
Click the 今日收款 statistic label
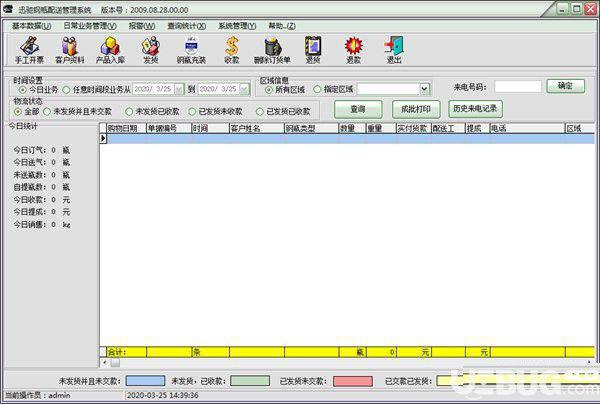pyautogui.click(x=30, y=200)
